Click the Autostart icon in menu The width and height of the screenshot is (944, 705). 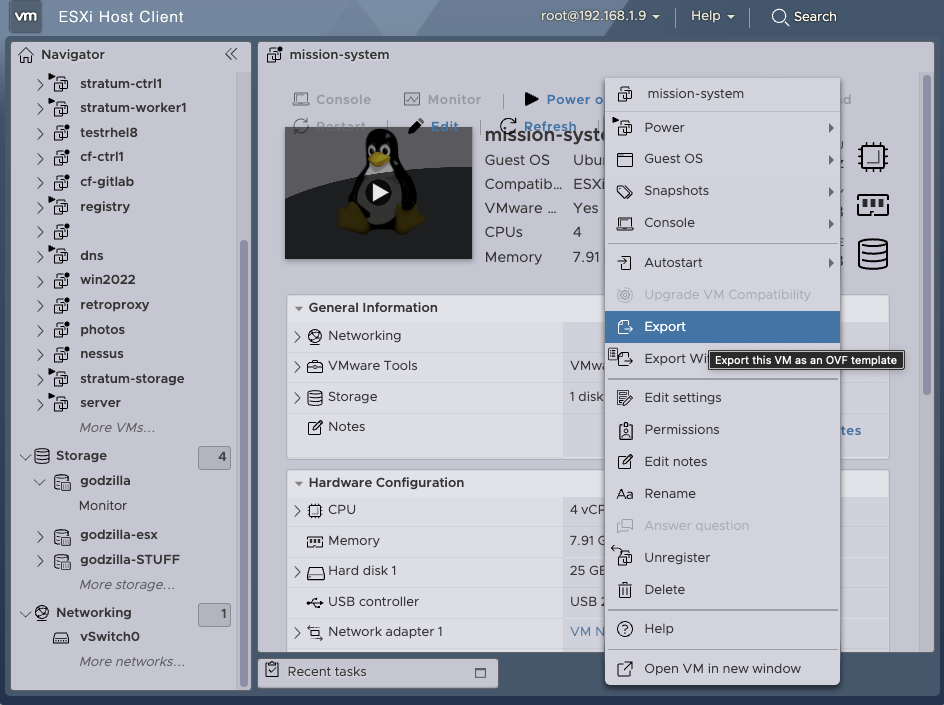tap(625, 263)
